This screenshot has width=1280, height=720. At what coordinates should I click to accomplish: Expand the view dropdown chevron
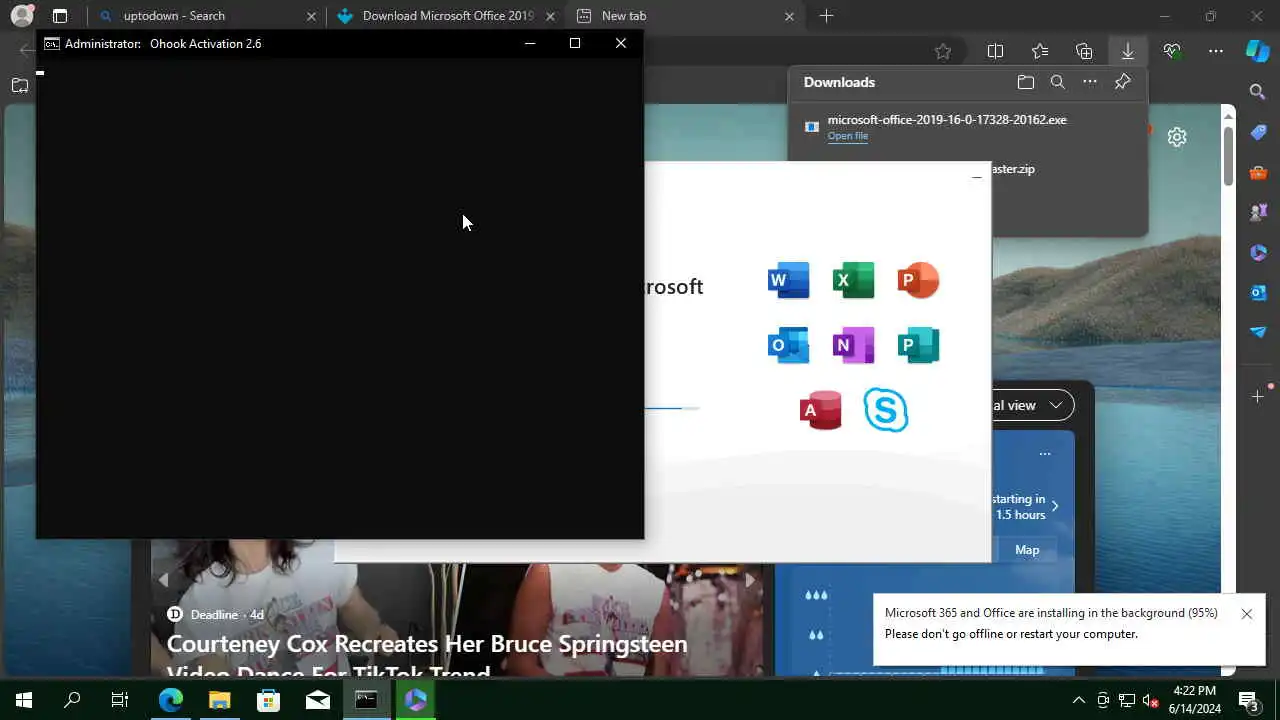1056,405
